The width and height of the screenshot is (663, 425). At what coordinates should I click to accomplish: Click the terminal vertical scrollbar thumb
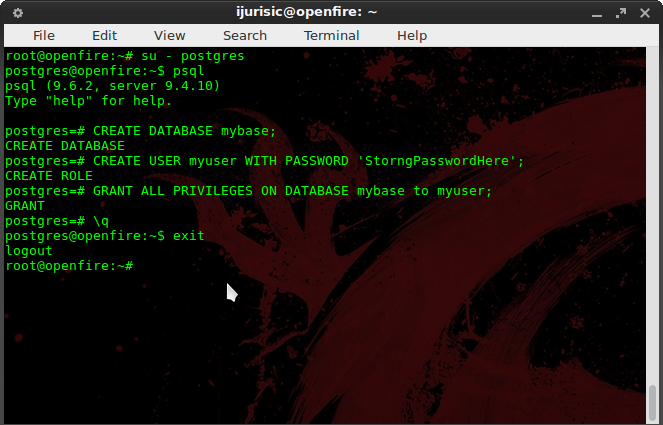(x=653, y=402)
